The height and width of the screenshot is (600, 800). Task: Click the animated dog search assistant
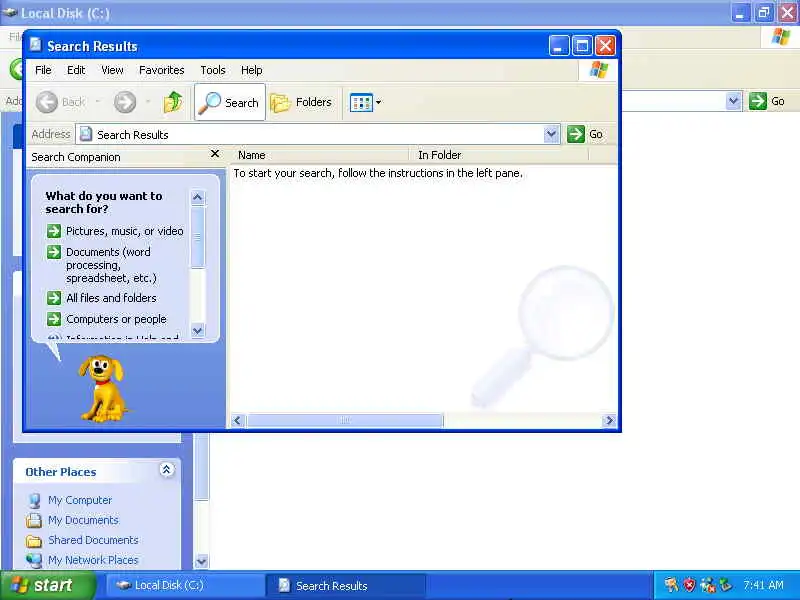coord(103,388)
